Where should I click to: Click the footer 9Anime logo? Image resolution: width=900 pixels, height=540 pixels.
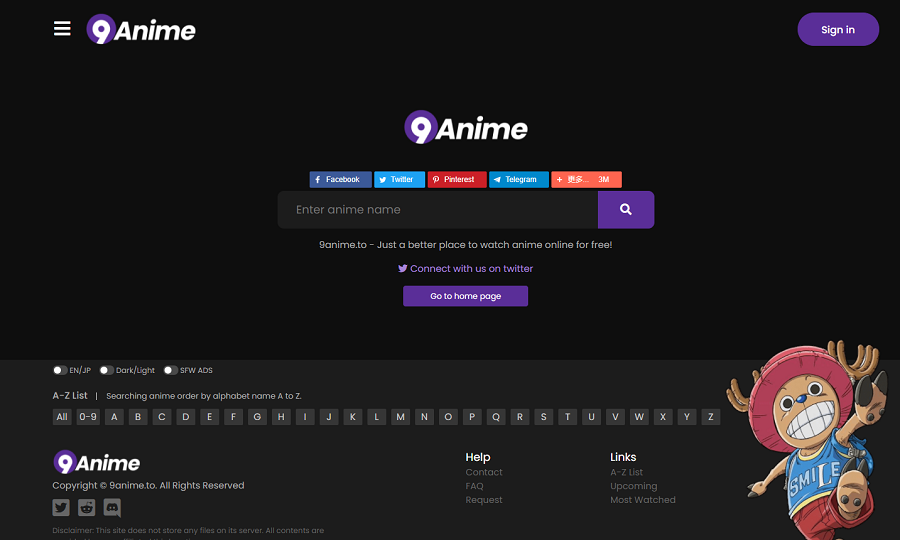(96, 462)
